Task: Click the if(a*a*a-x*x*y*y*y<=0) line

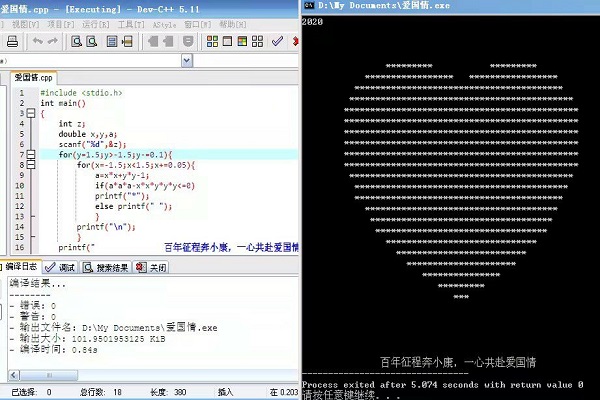Action: coord(145,186)
